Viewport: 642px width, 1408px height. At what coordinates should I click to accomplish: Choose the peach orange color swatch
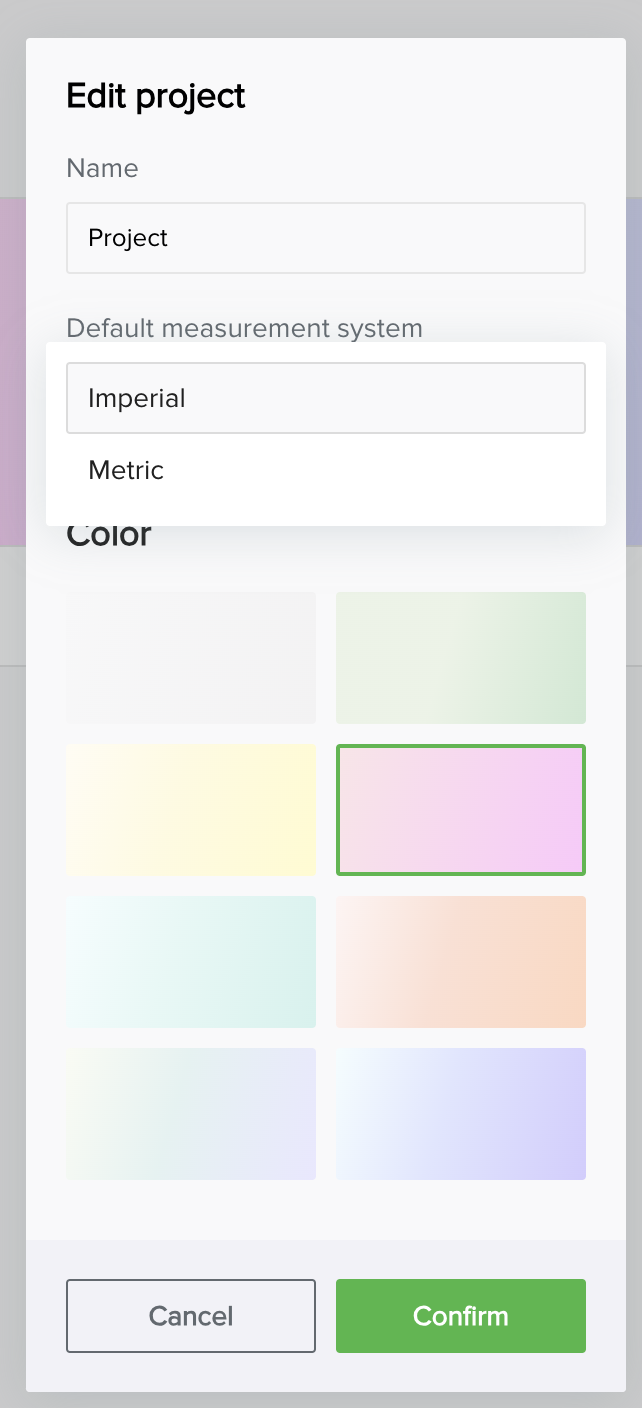[461, 962]
